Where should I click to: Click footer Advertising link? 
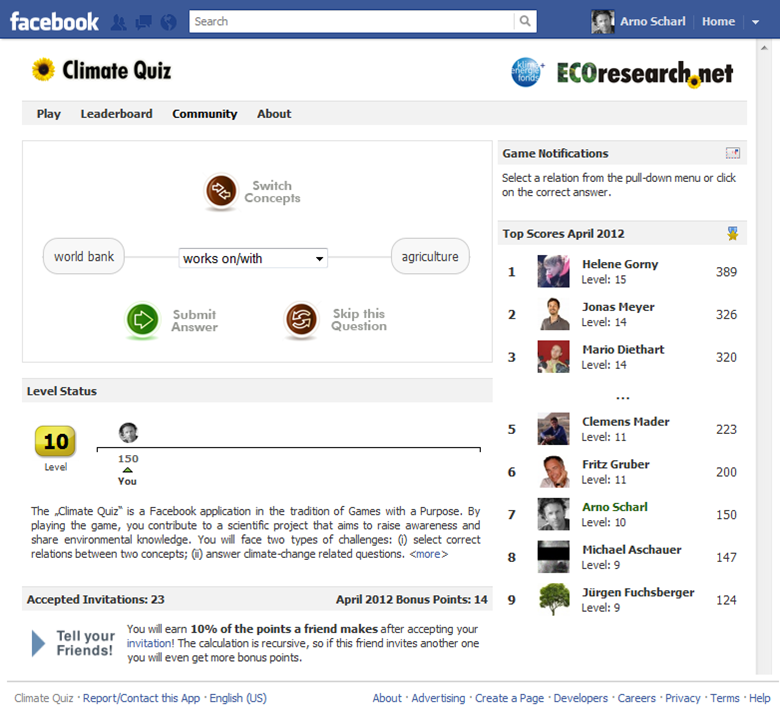click(438, 698)
